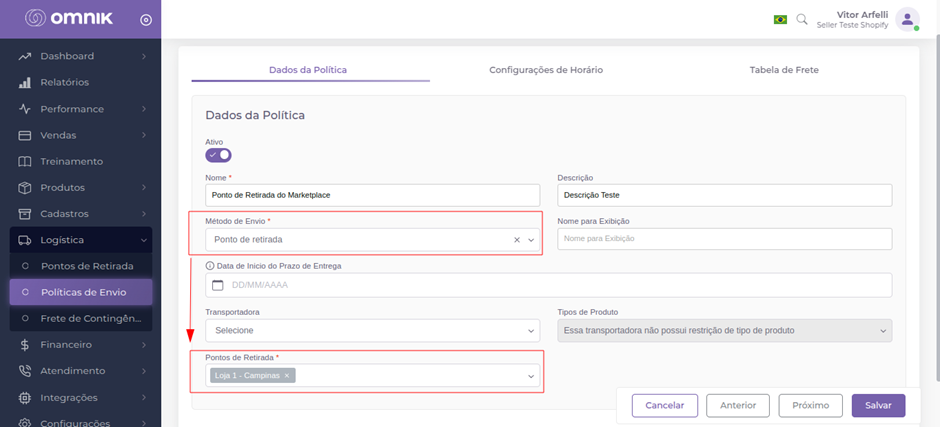Expand the Performance menu chevron
940x427 pixels.
click(144, 109)
